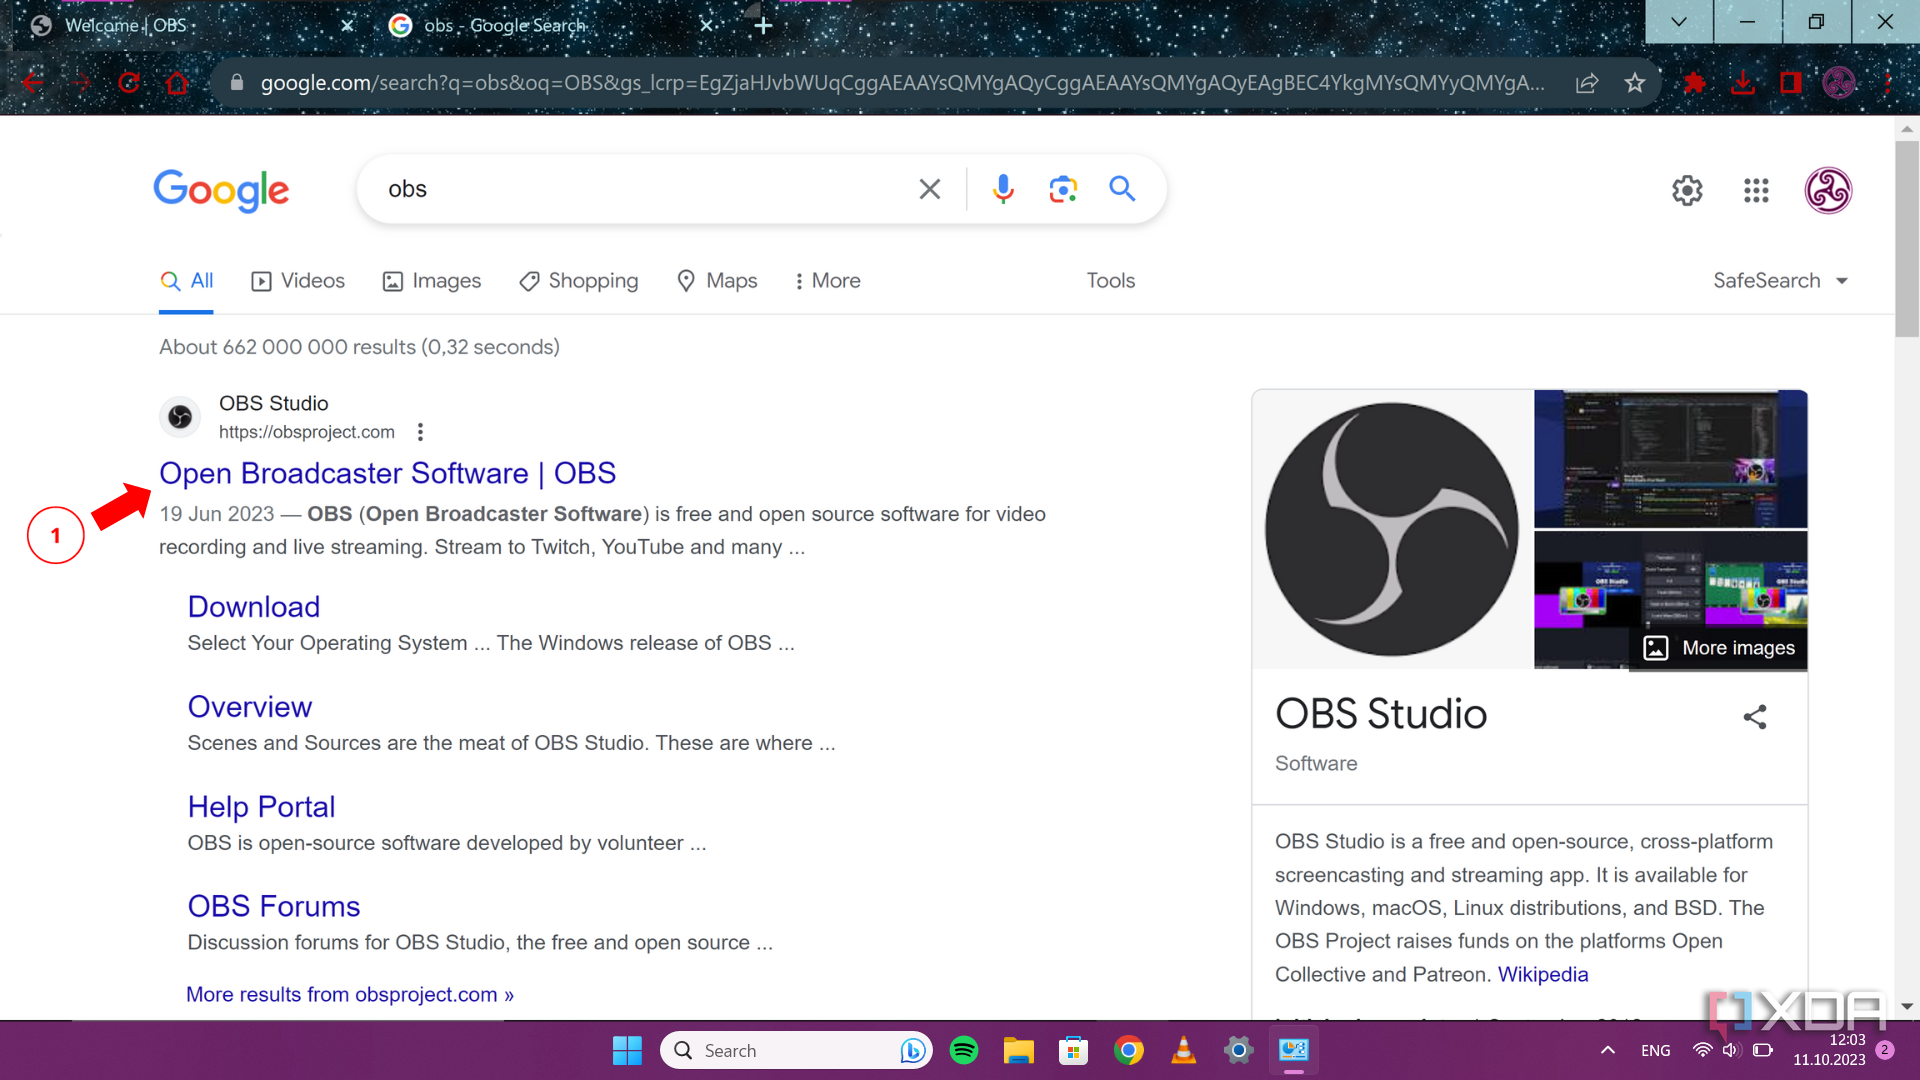Activate voice search with the microphone icon
This screenshot has height=1080, width=1920.
click(1003, 188)
